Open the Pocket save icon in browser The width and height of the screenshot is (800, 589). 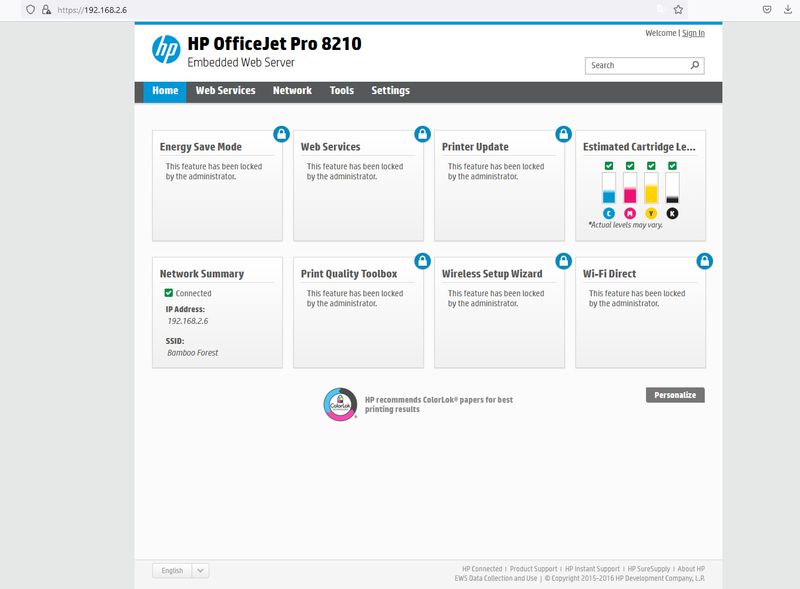[x=767, y=10]
